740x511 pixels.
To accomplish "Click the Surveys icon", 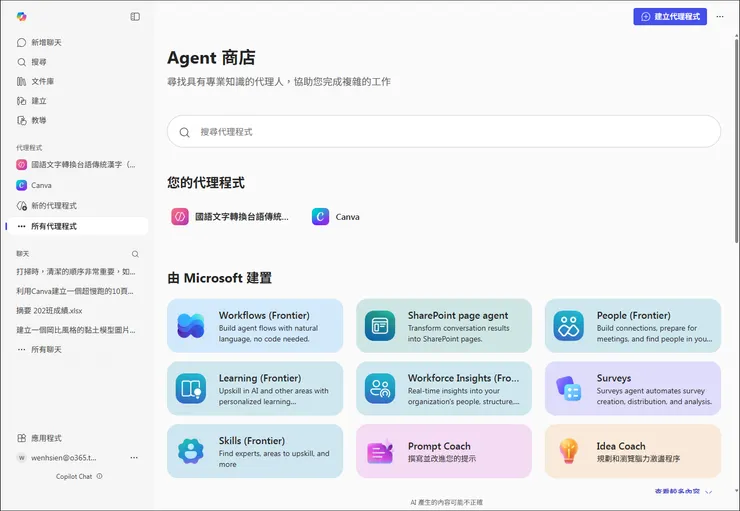I will click(569, 388).
